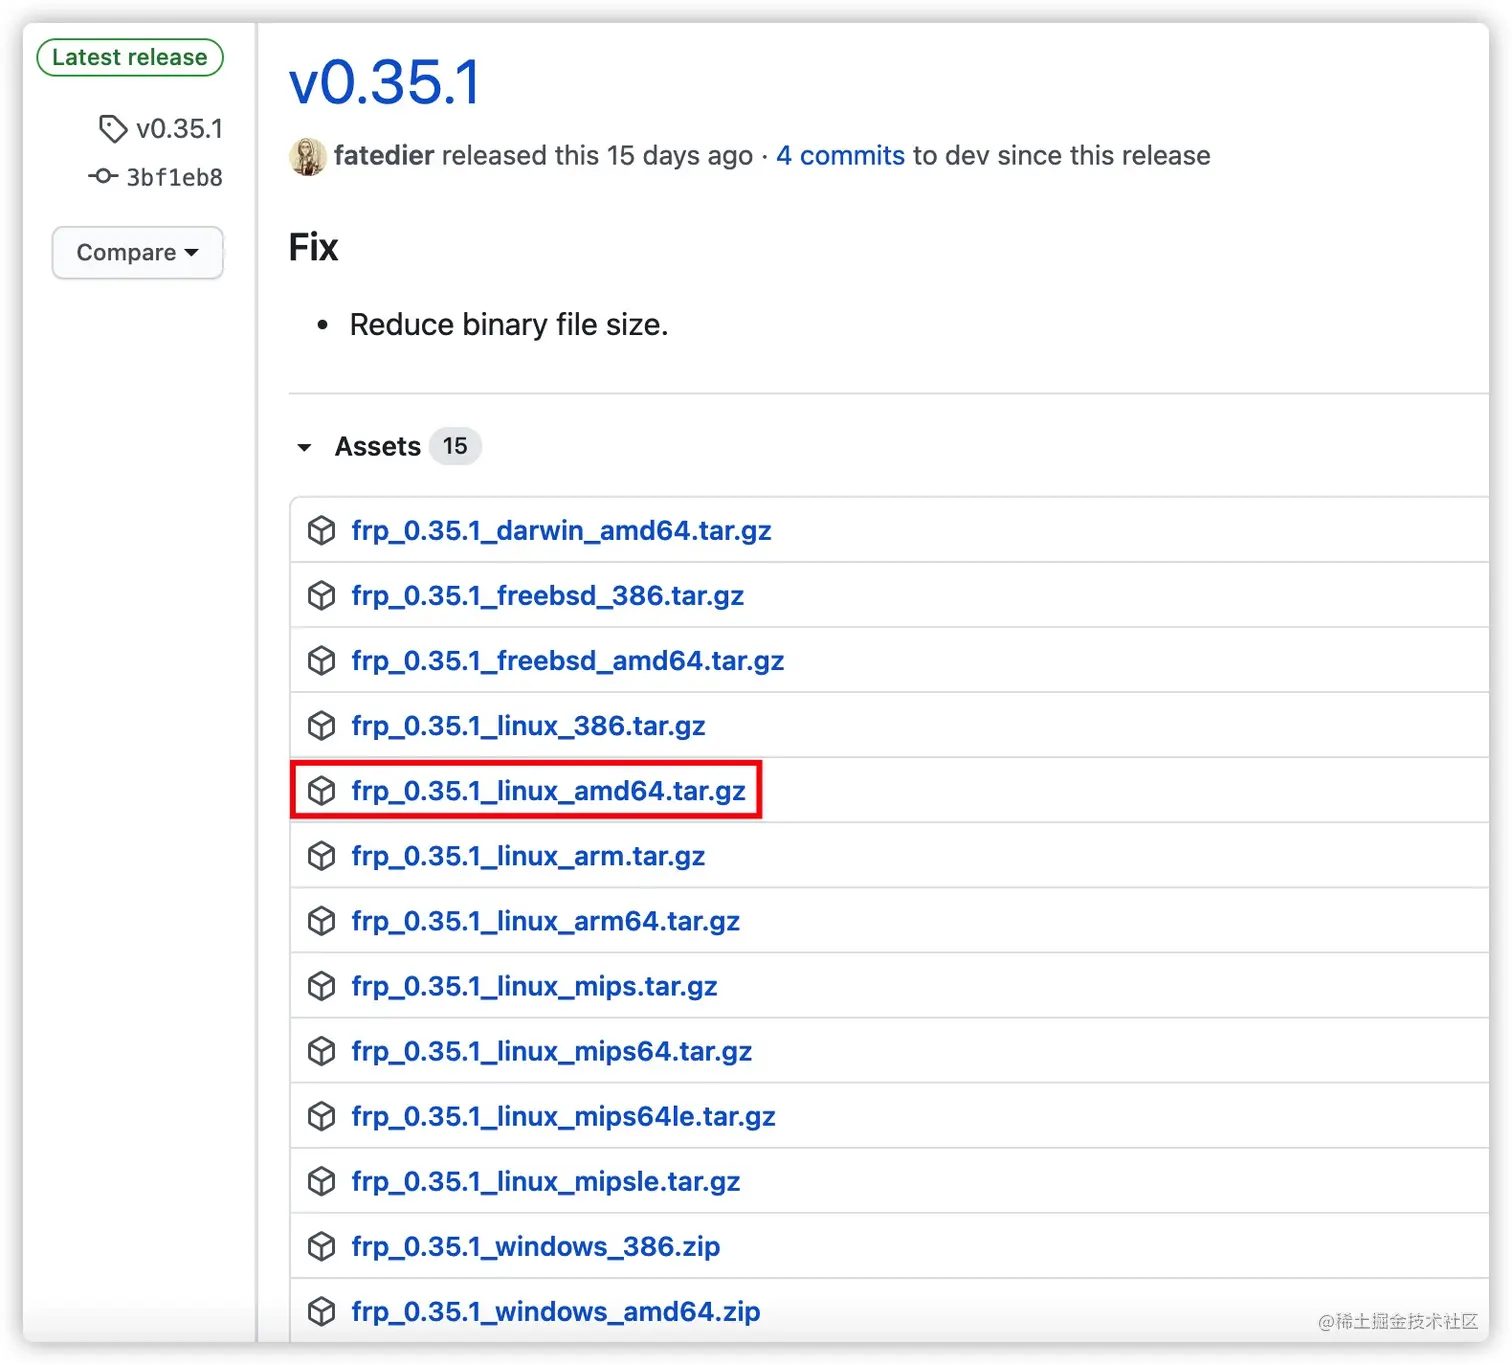Download frp_0.35.1_linux_arm64.tar.gz
This screenshot has width=1512, height=1365.
point(545,920)
